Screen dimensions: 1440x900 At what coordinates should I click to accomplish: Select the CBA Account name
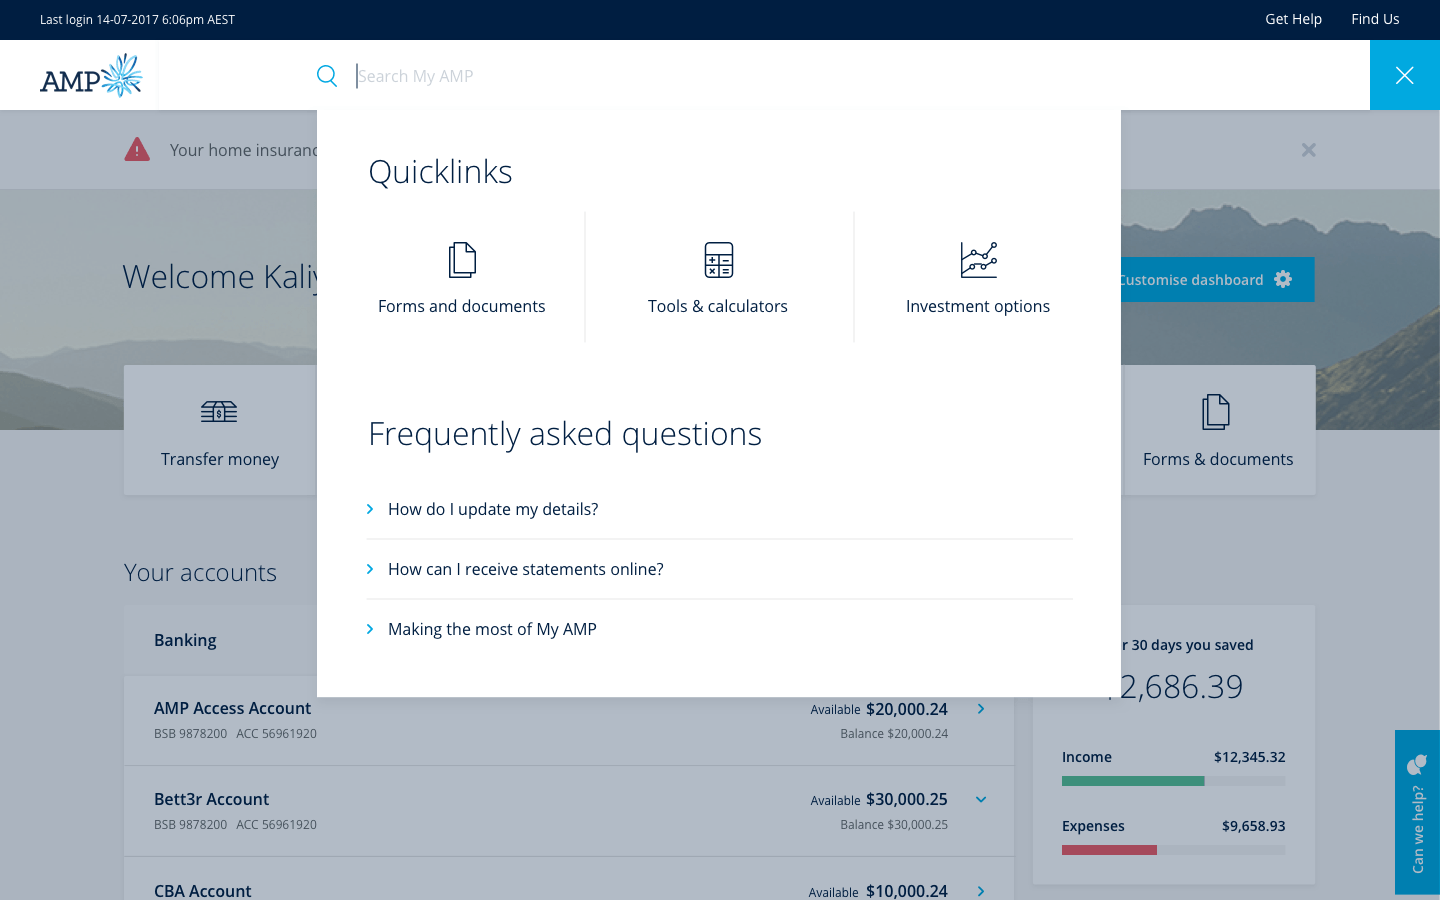pyautogui.click(x=202, y=890)
